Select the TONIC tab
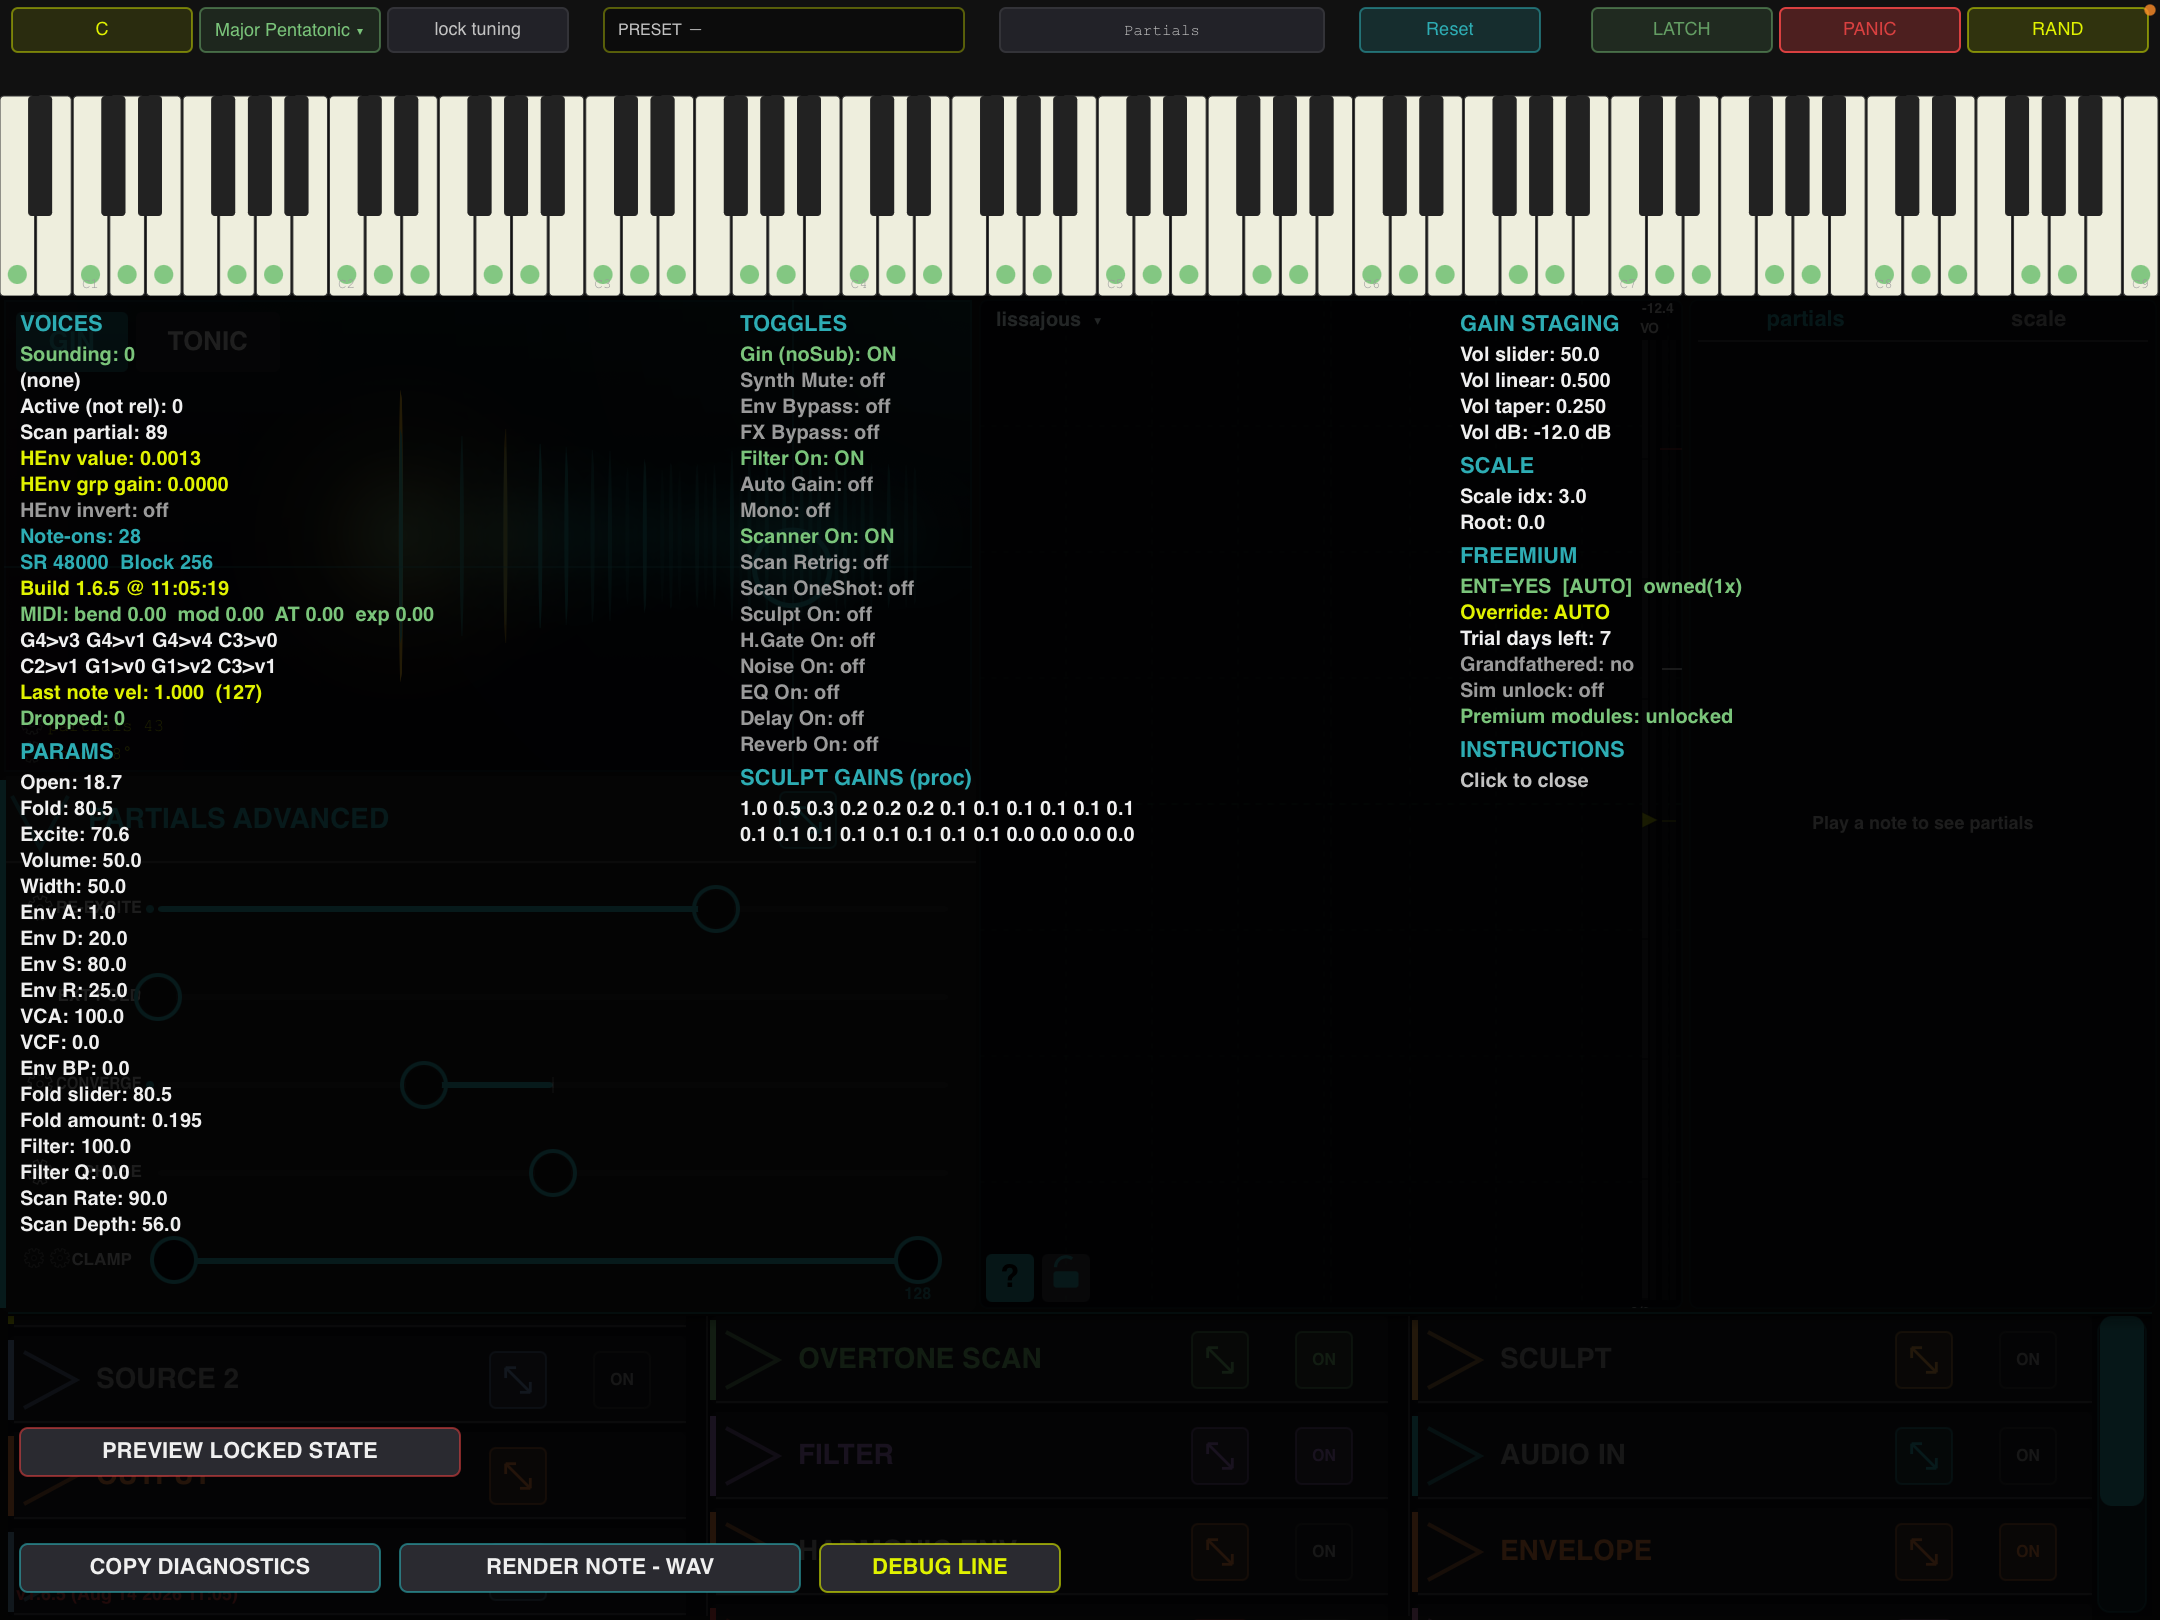 coord(207,341)
